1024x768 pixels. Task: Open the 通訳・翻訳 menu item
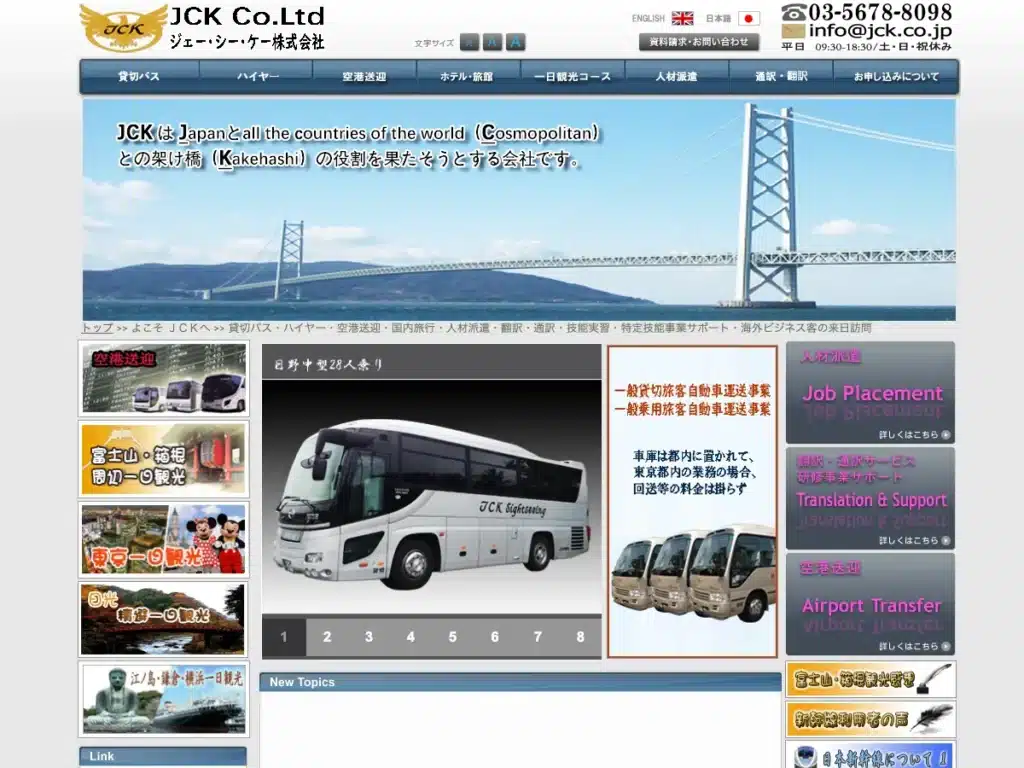pos(781,76)
